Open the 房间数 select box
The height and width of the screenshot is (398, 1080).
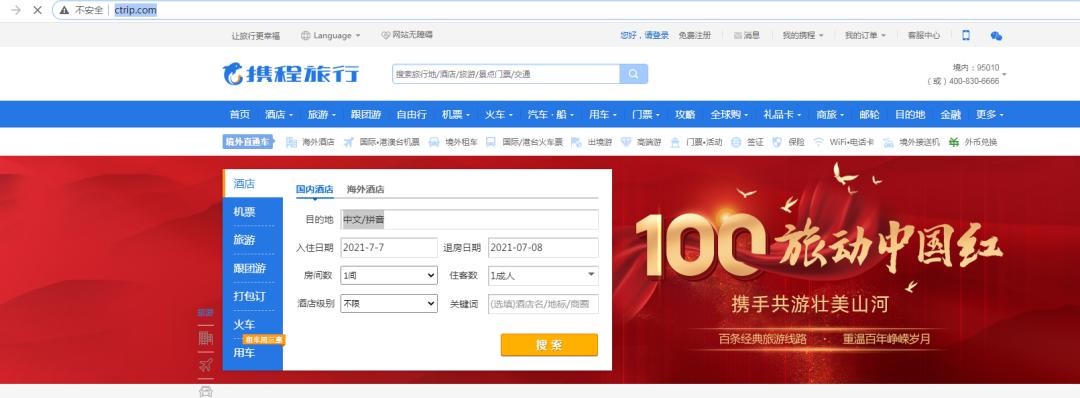coord(388,275)
